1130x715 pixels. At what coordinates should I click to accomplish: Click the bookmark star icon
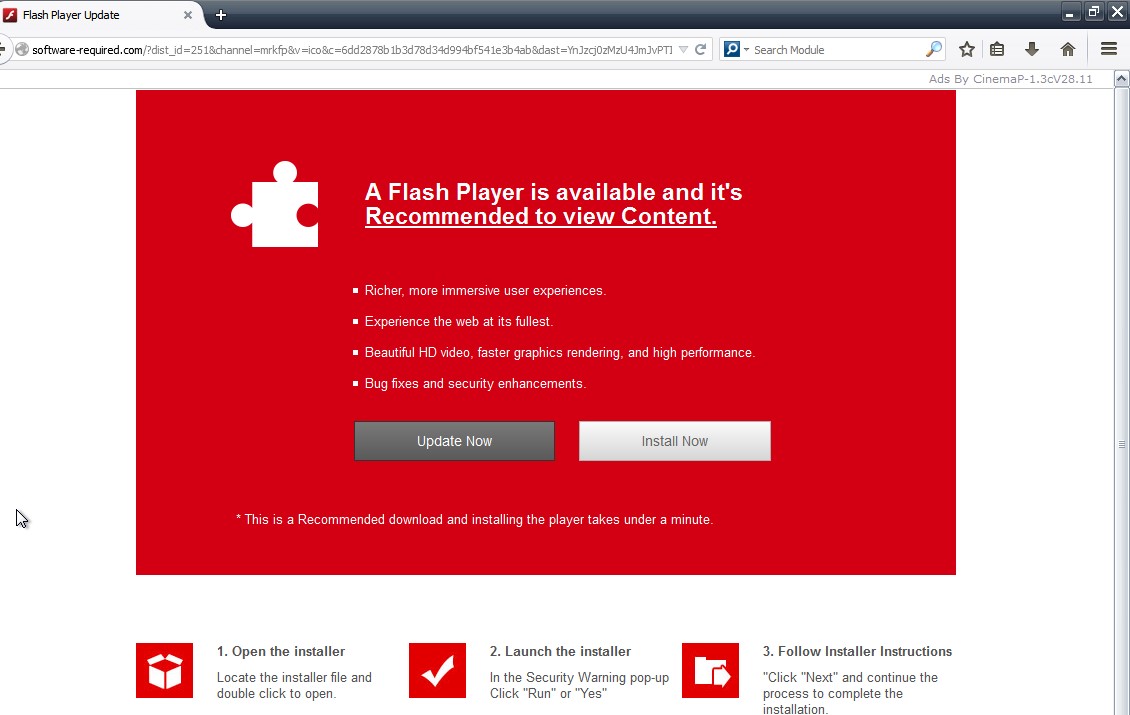[x=966, y=49]
